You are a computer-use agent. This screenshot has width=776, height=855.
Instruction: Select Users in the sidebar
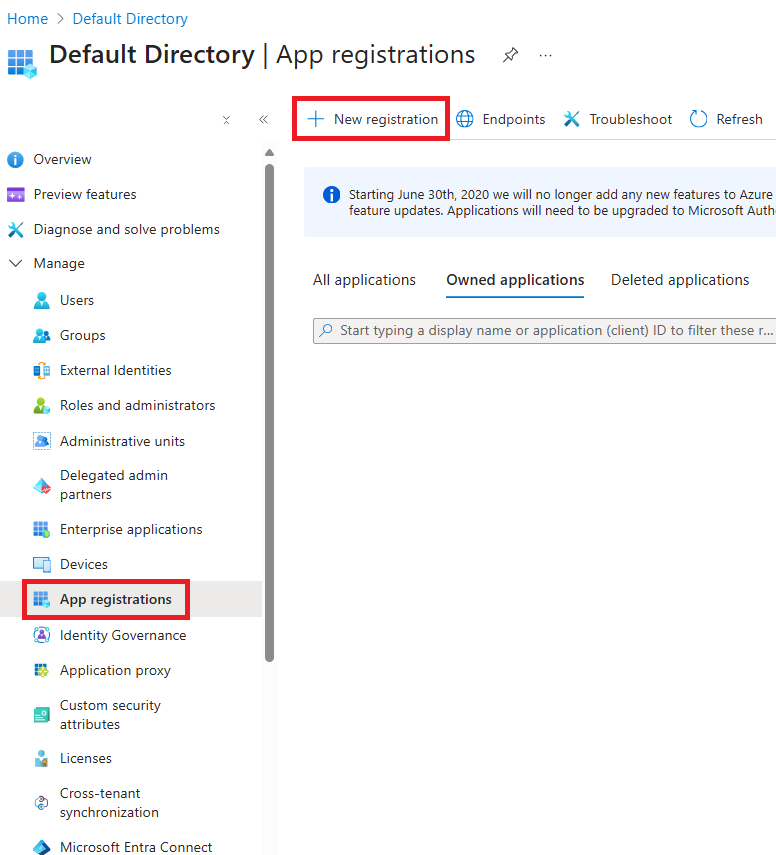pyautogui.click(x=76, y=299)
